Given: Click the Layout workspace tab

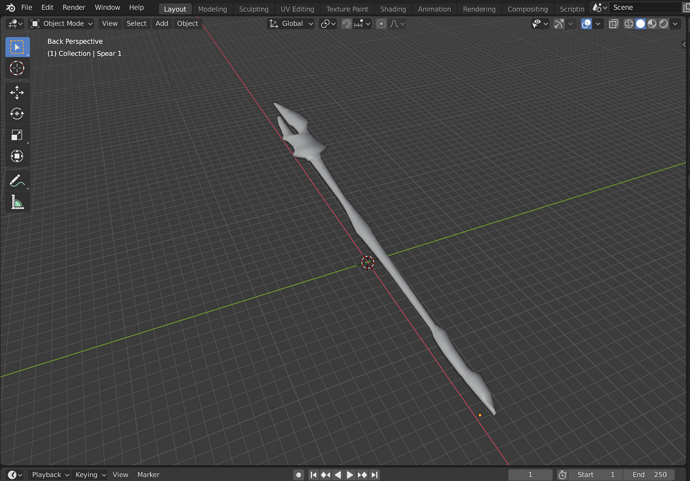Looking at the screenshot, I should click(x=175, y=9).
